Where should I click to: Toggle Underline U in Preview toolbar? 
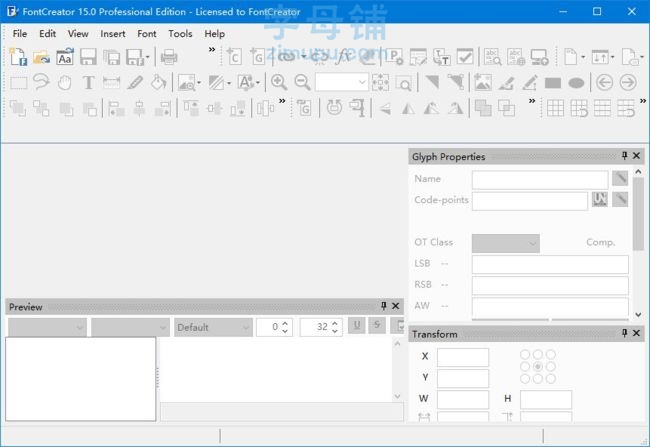(x=357, y=326)
